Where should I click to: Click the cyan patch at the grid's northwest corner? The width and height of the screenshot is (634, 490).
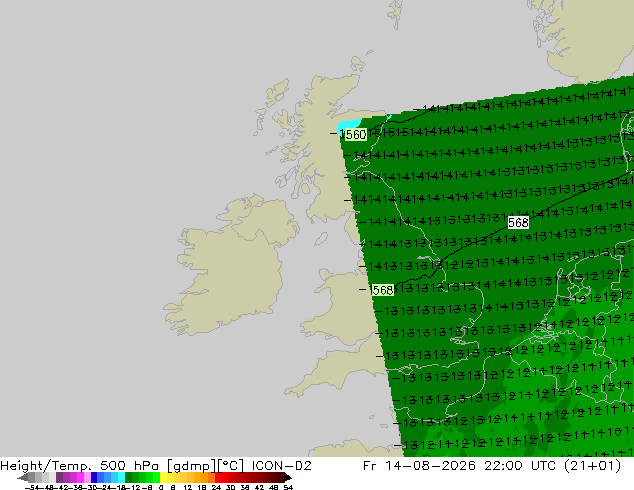348,125
